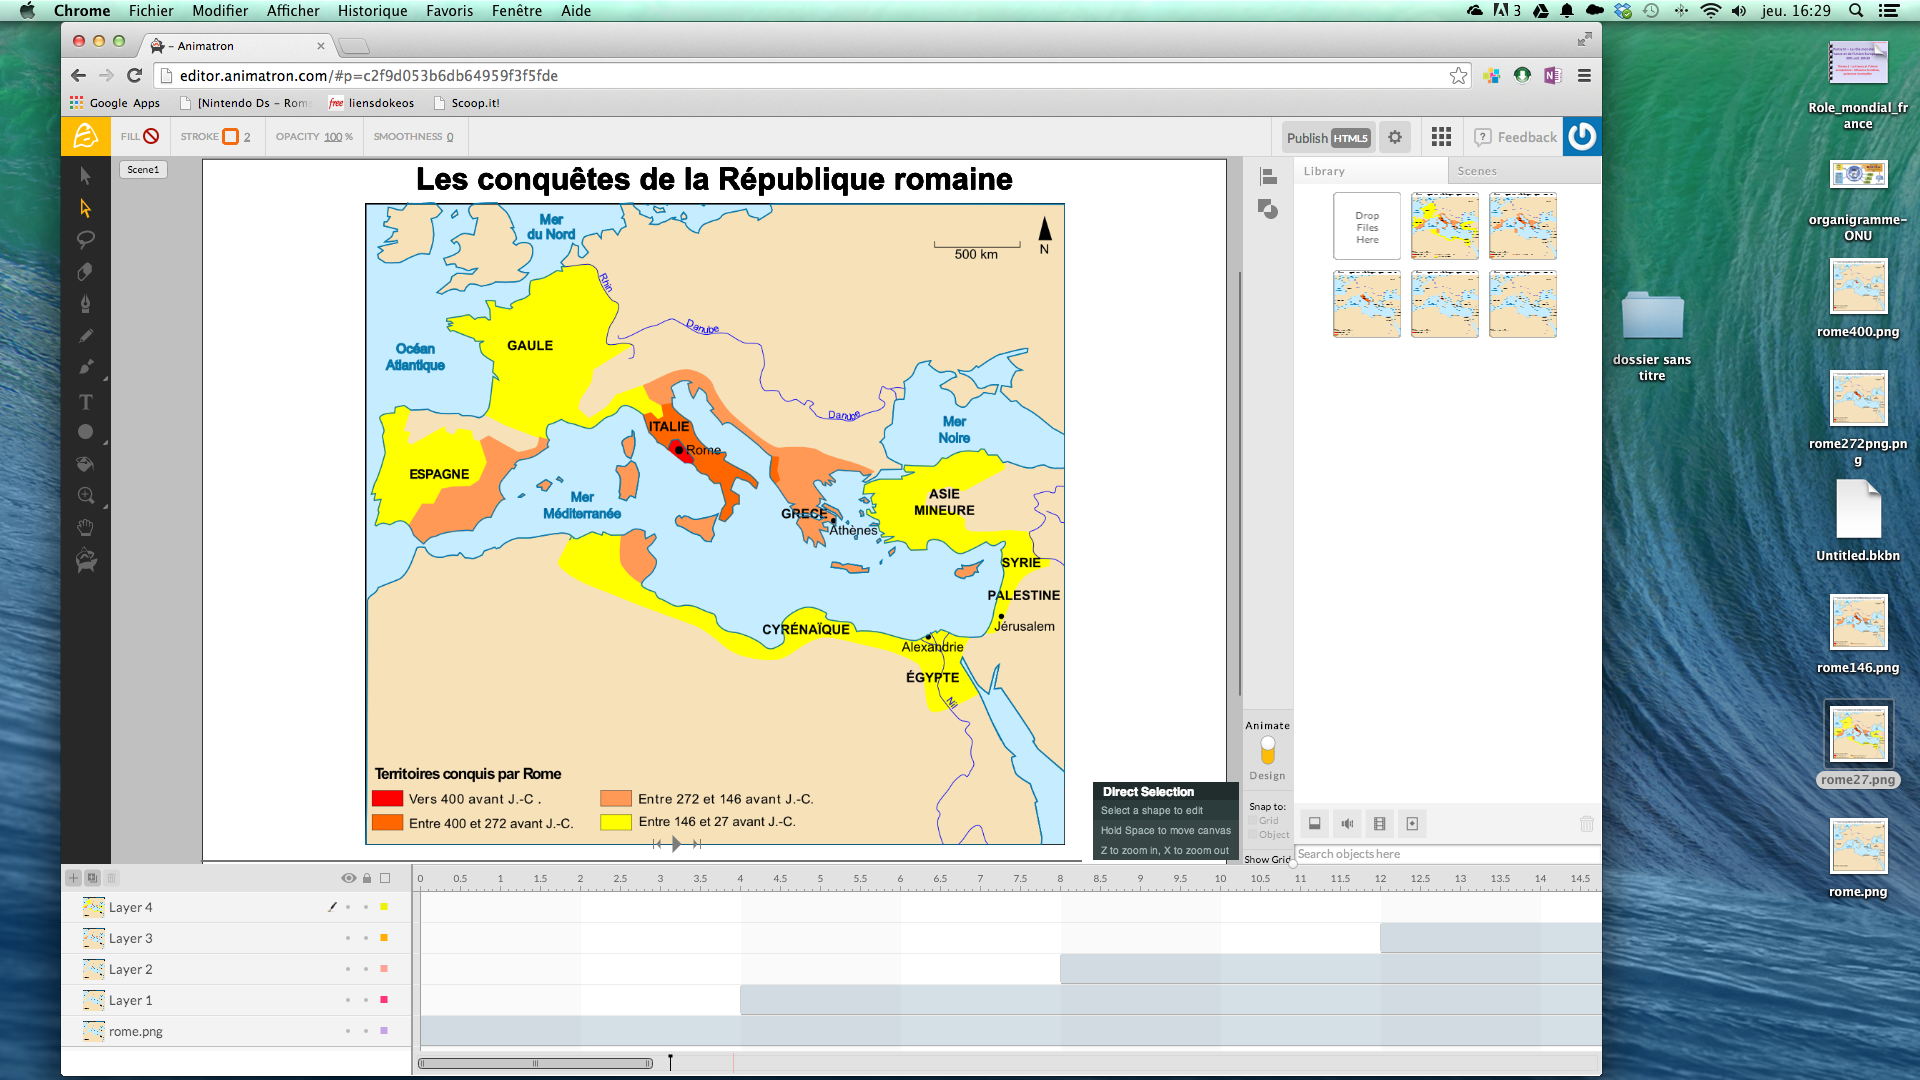The image size is (1920, 1080).
Task: Click the stroke width value 2
Action: pos(247,137)
